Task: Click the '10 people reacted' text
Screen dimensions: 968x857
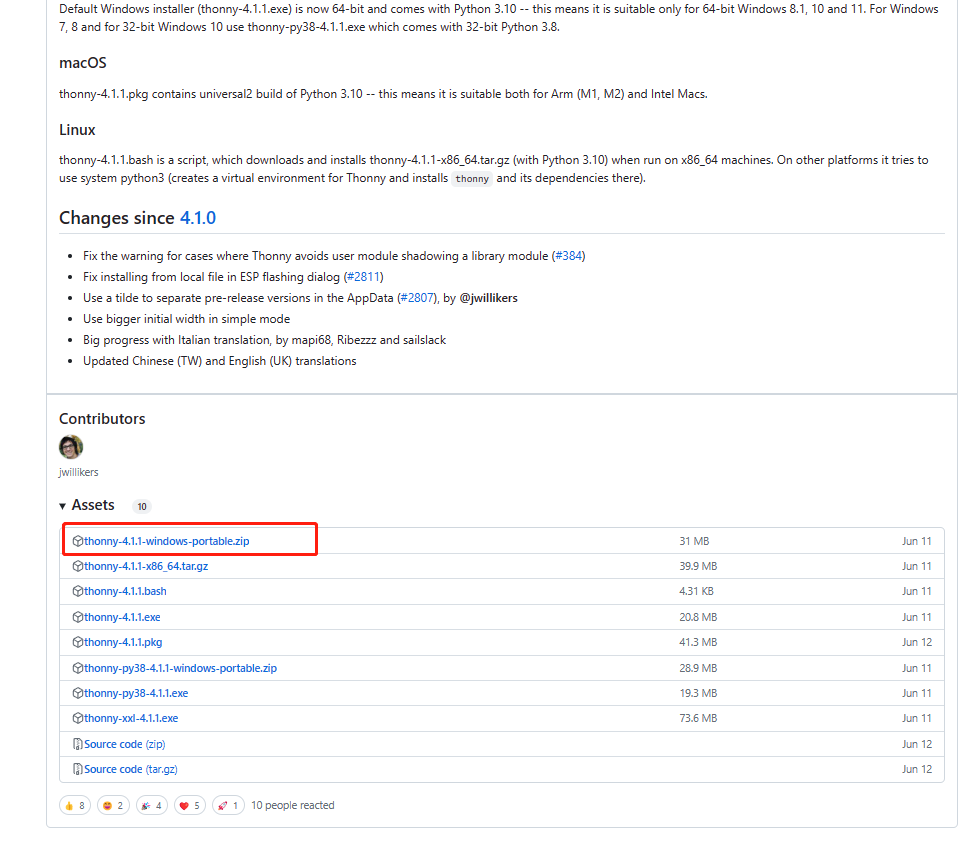Action: coord(293,806)
